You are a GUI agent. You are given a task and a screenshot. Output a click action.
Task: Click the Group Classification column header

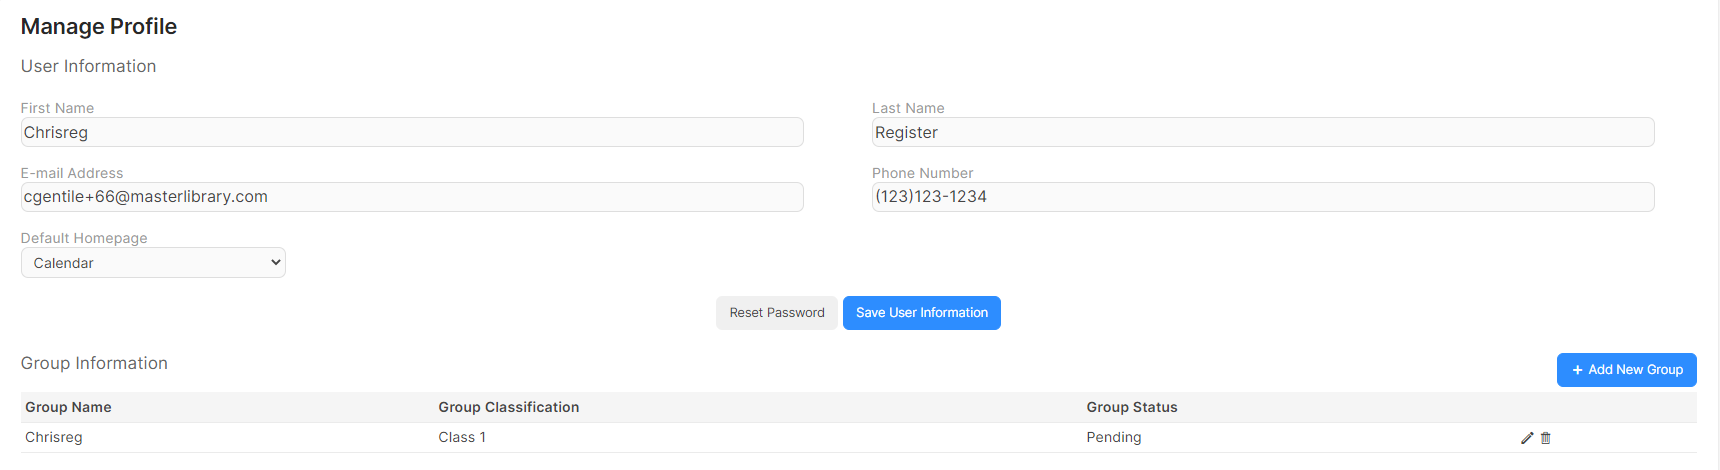tap(509, 407)
